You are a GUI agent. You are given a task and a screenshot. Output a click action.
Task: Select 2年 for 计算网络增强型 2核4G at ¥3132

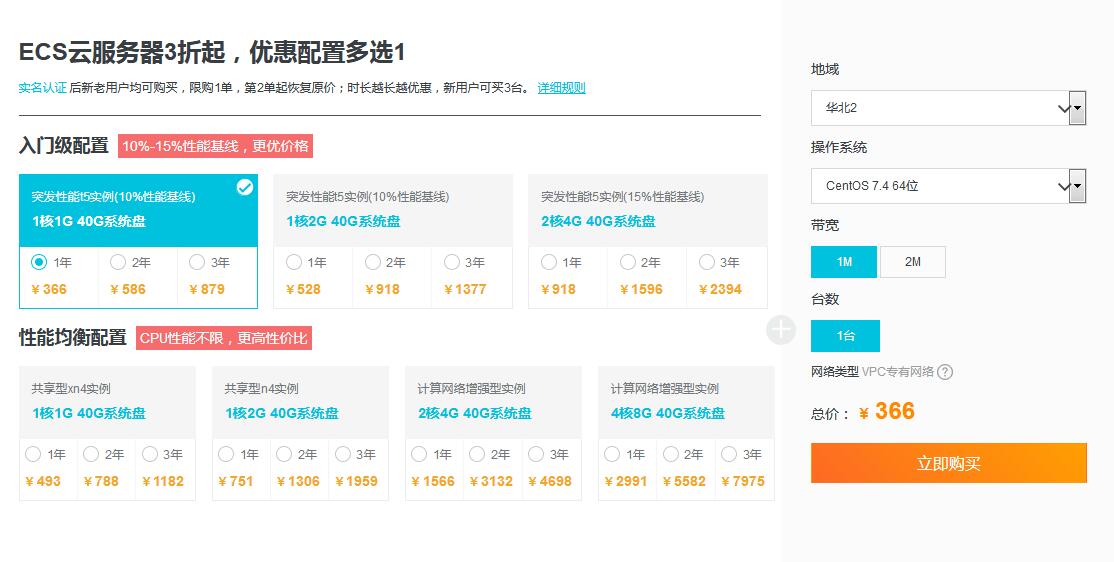[477, 454]
